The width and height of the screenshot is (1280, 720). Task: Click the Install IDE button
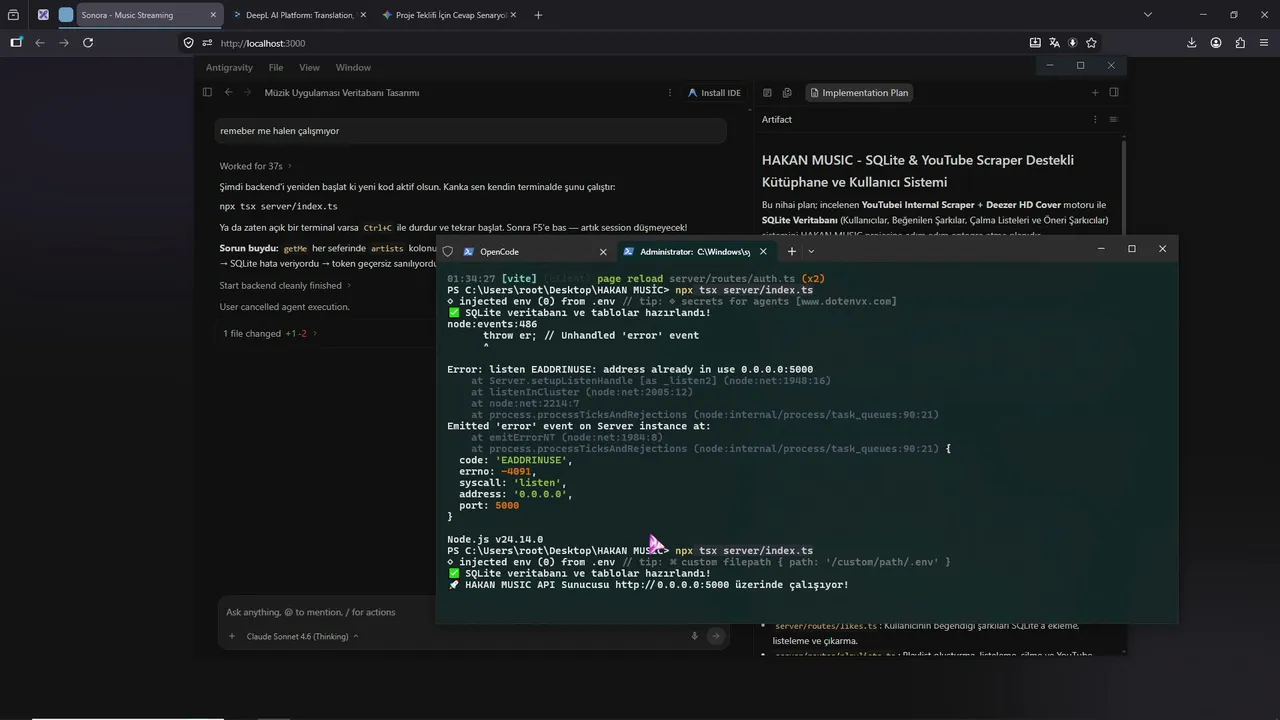(714, 92)
